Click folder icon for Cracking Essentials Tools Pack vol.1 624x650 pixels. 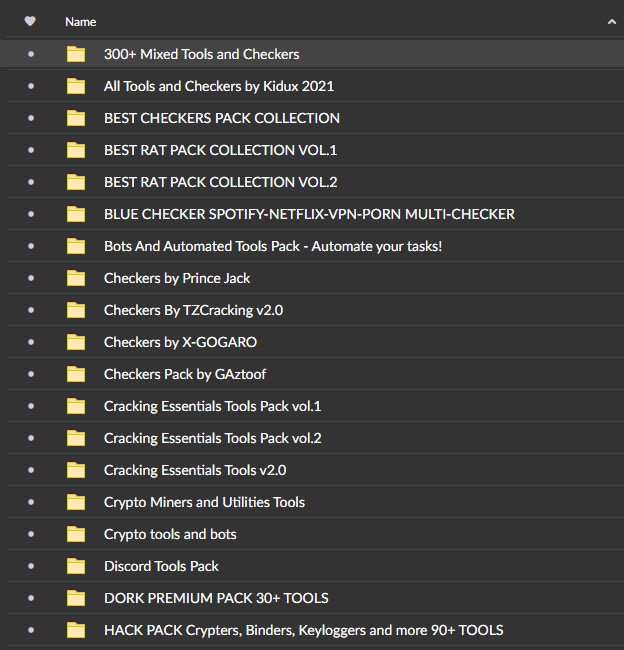[76, 406]
